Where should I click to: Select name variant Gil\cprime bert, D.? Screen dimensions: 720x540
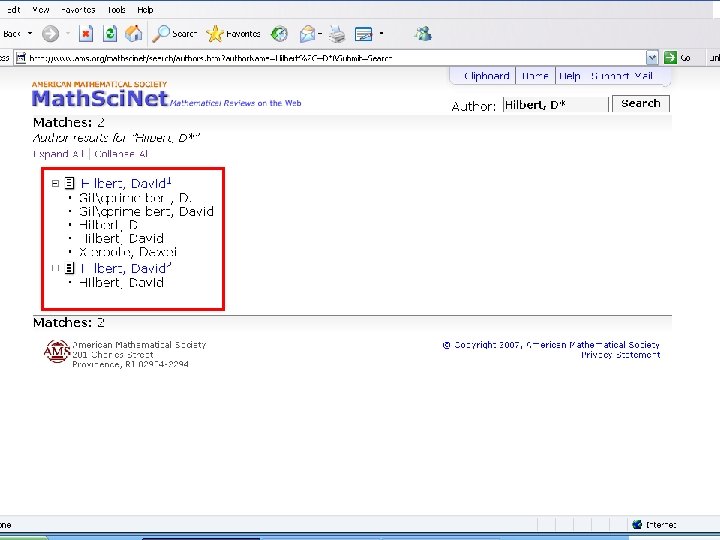(x=135, y=198)
